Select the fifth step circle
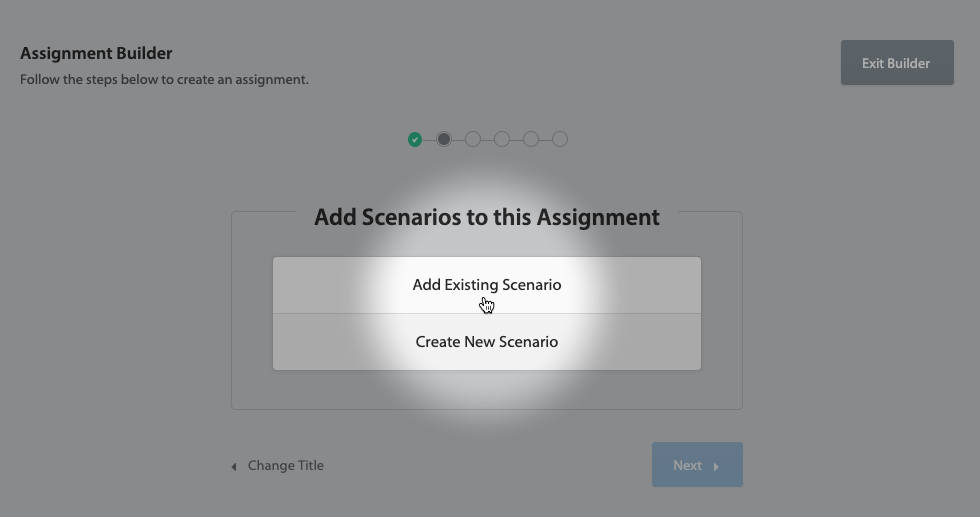Image resolution: width=980 pixels, height=517 pixels. click(x=531, y=139)
